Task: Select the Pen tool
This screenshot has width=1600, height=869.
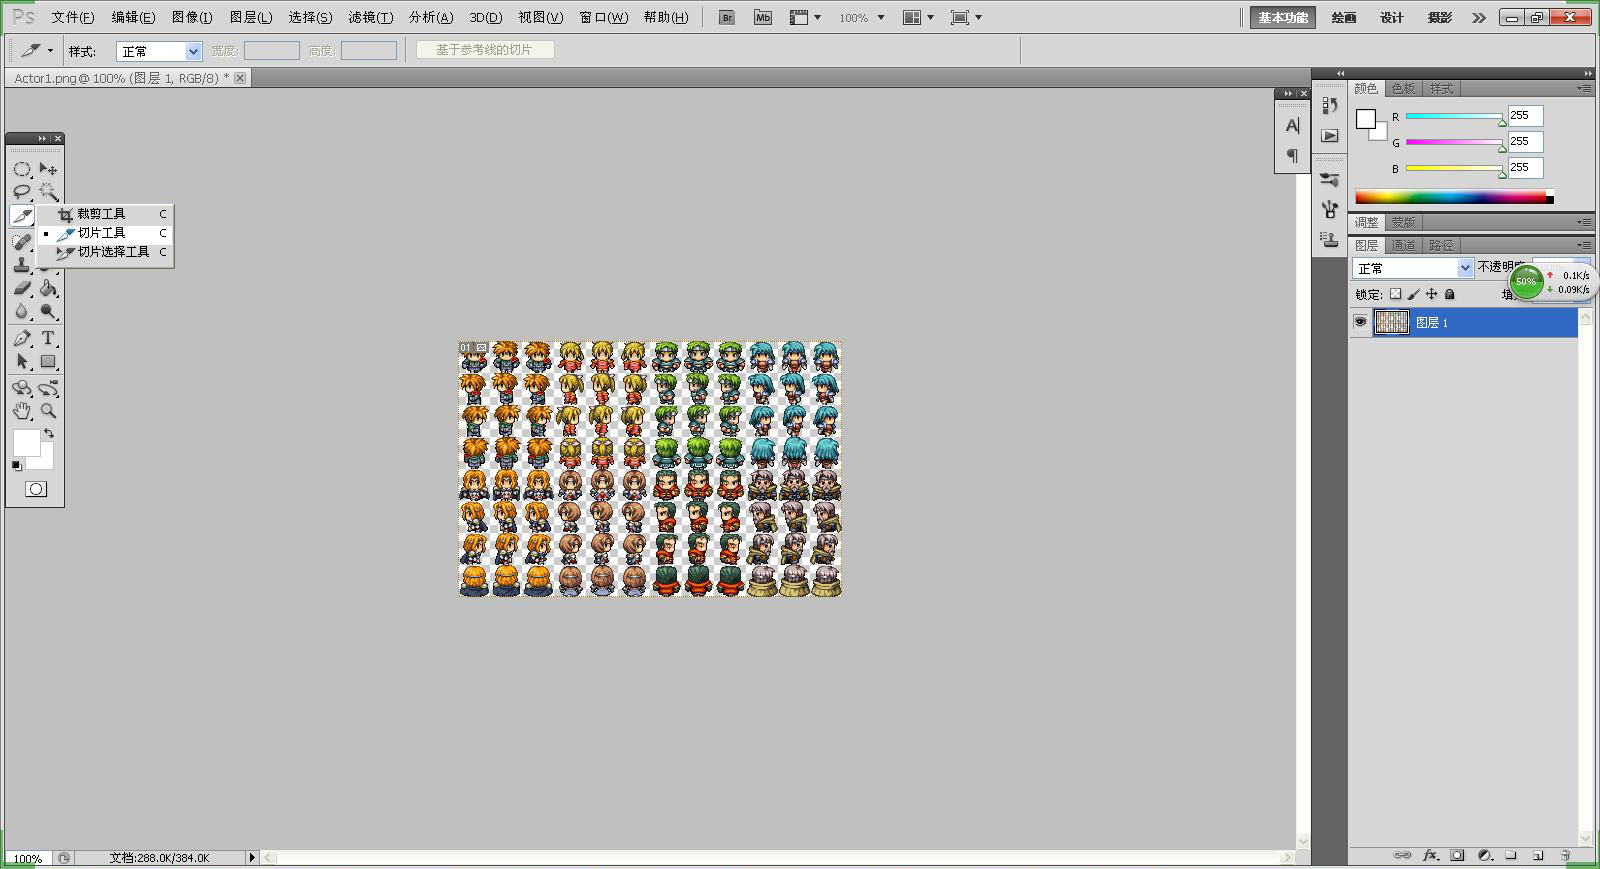Action: coord(22,339)
